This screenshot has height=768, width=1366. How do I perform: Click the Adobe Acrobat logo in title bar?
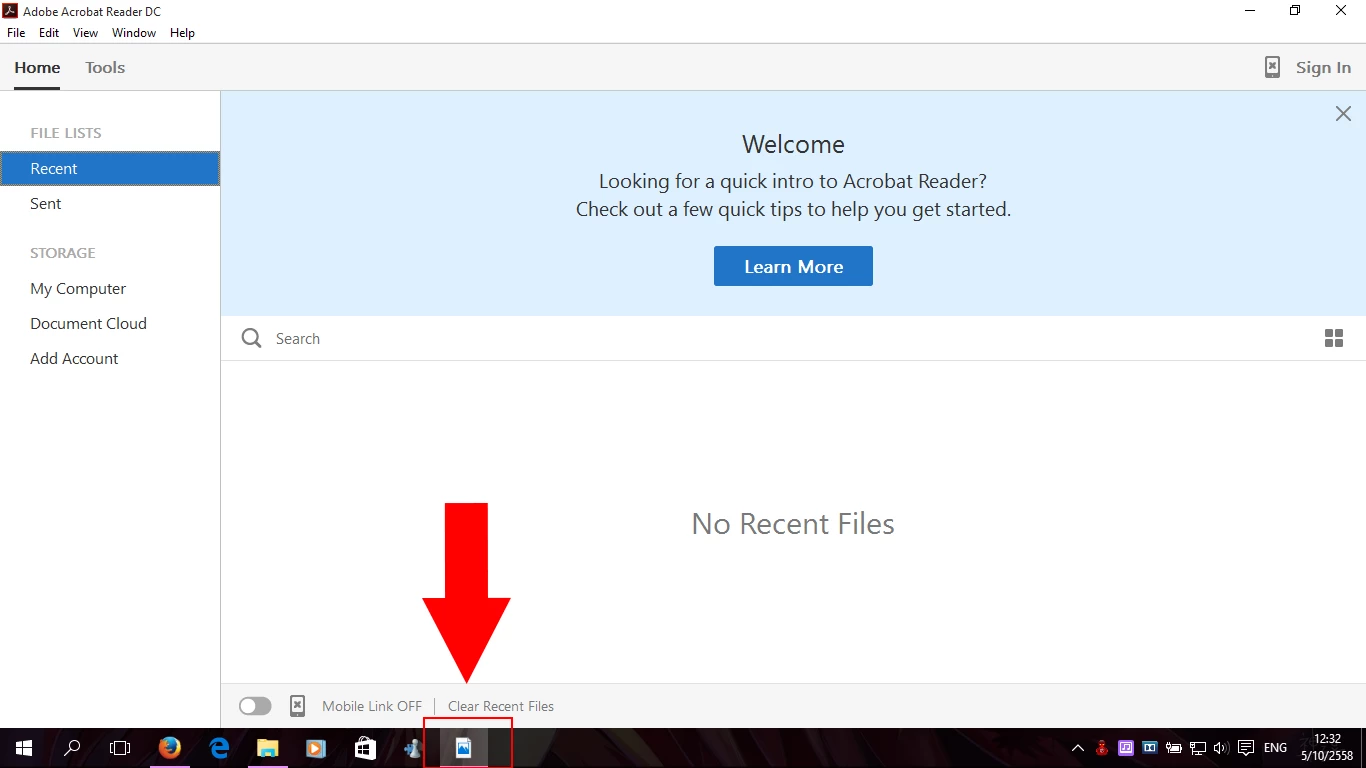(10, 11)
